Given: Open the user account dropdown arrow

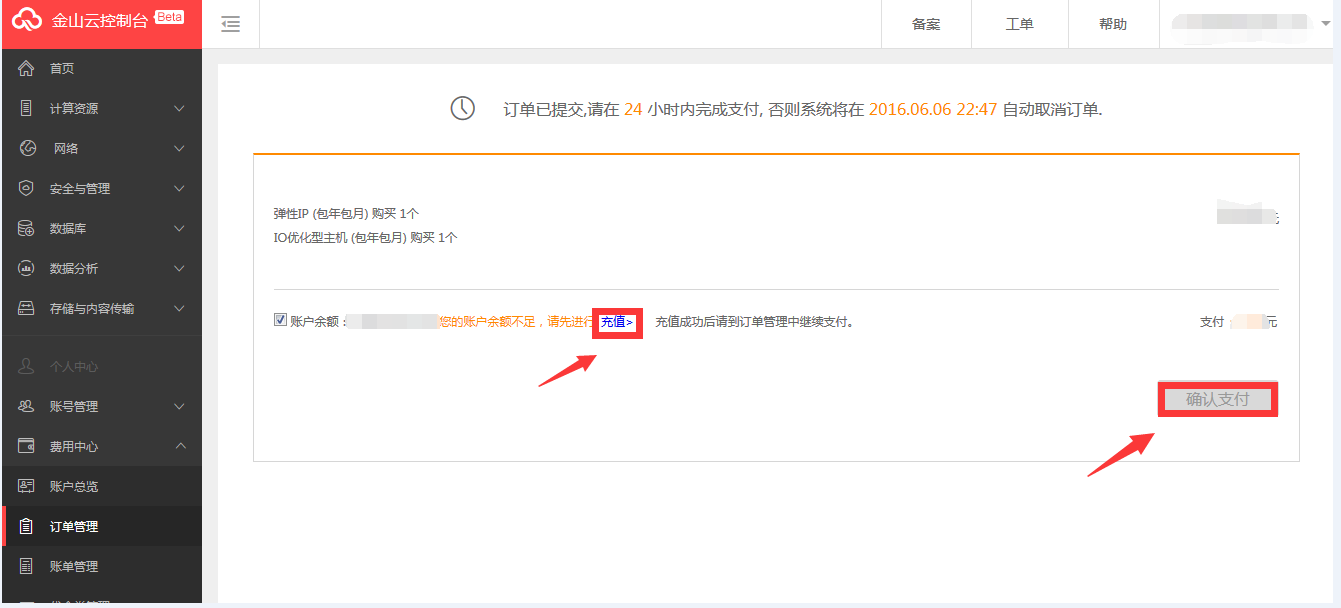Looking at the screenshot, I should click(1326, 24).
